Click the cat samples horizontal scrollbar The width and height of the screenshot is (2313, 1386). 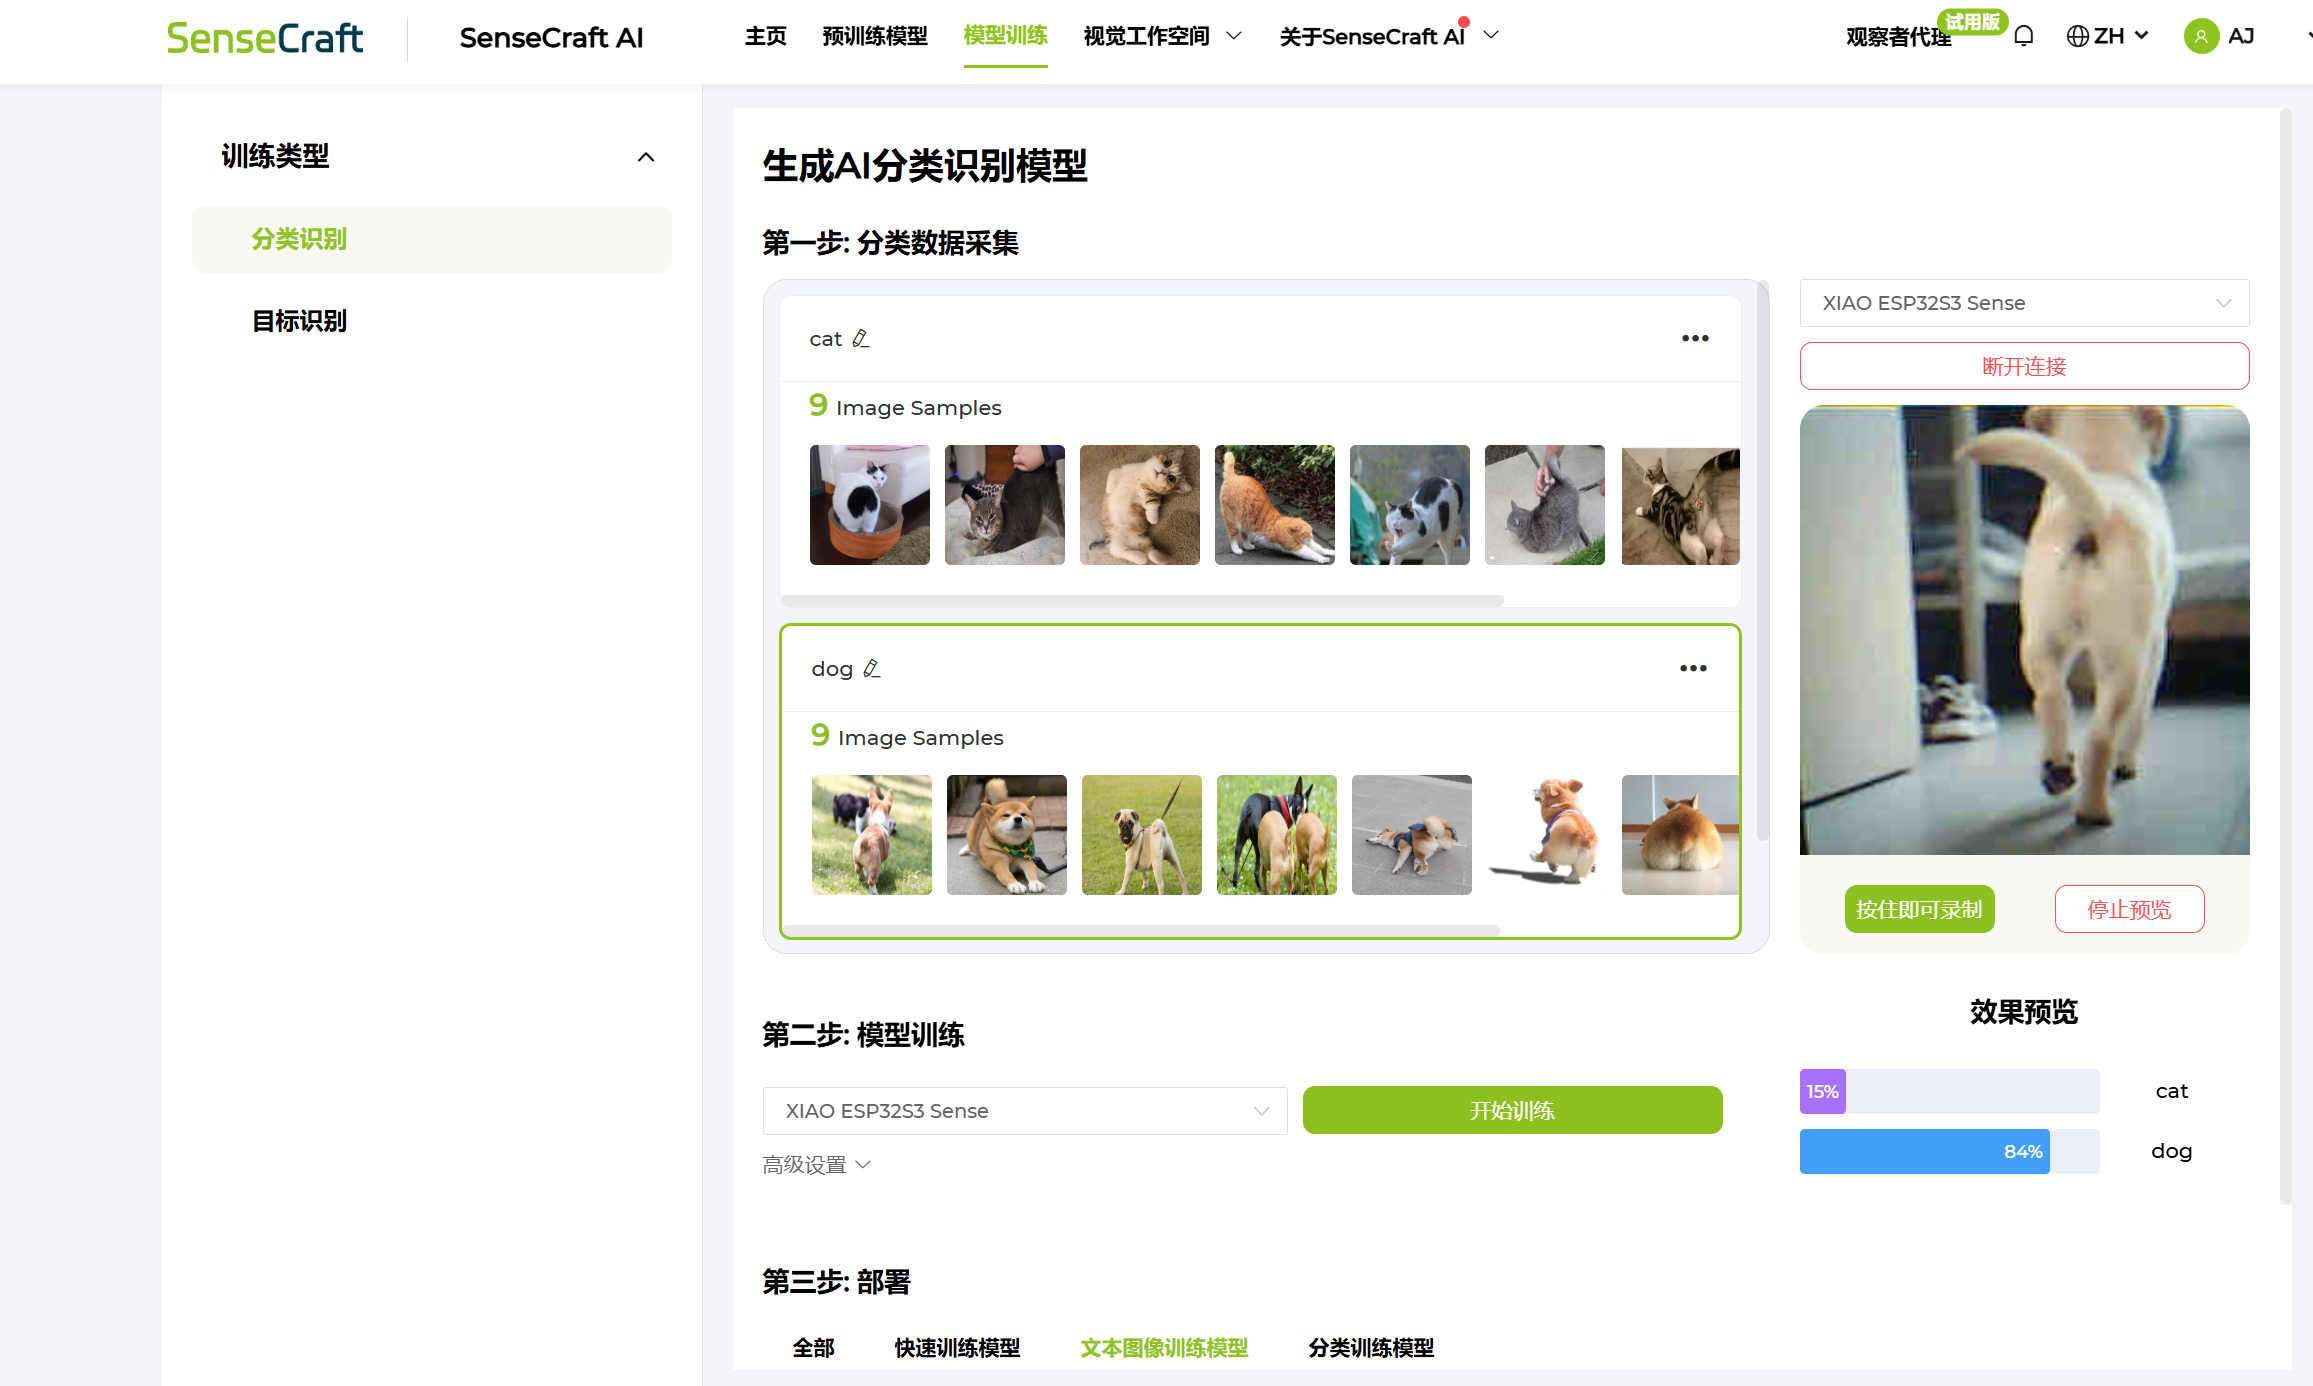coord(1141,601)
